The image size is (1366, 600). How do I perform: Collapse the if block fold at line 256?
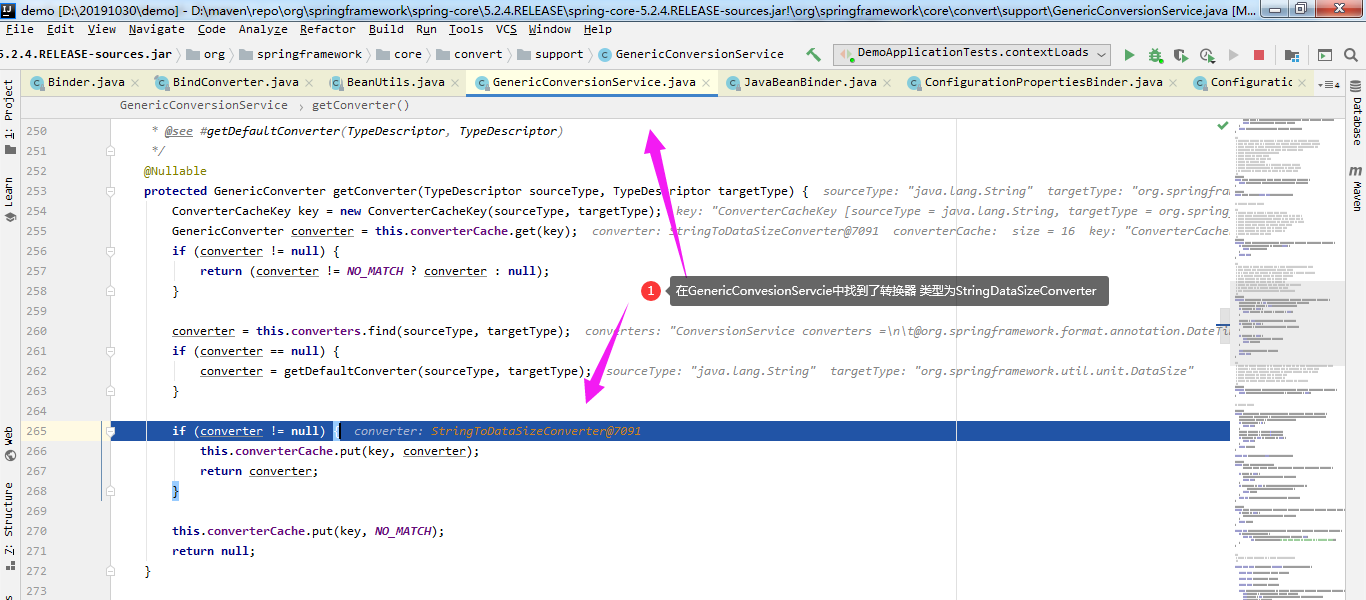(112, 251)
